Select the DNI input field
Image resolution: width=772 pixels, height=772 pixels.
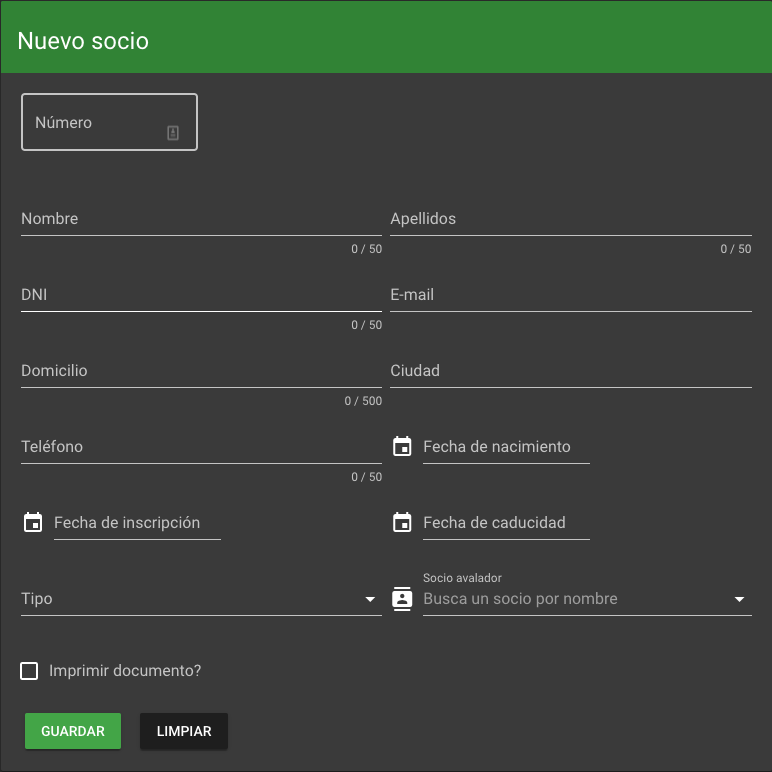201,295
